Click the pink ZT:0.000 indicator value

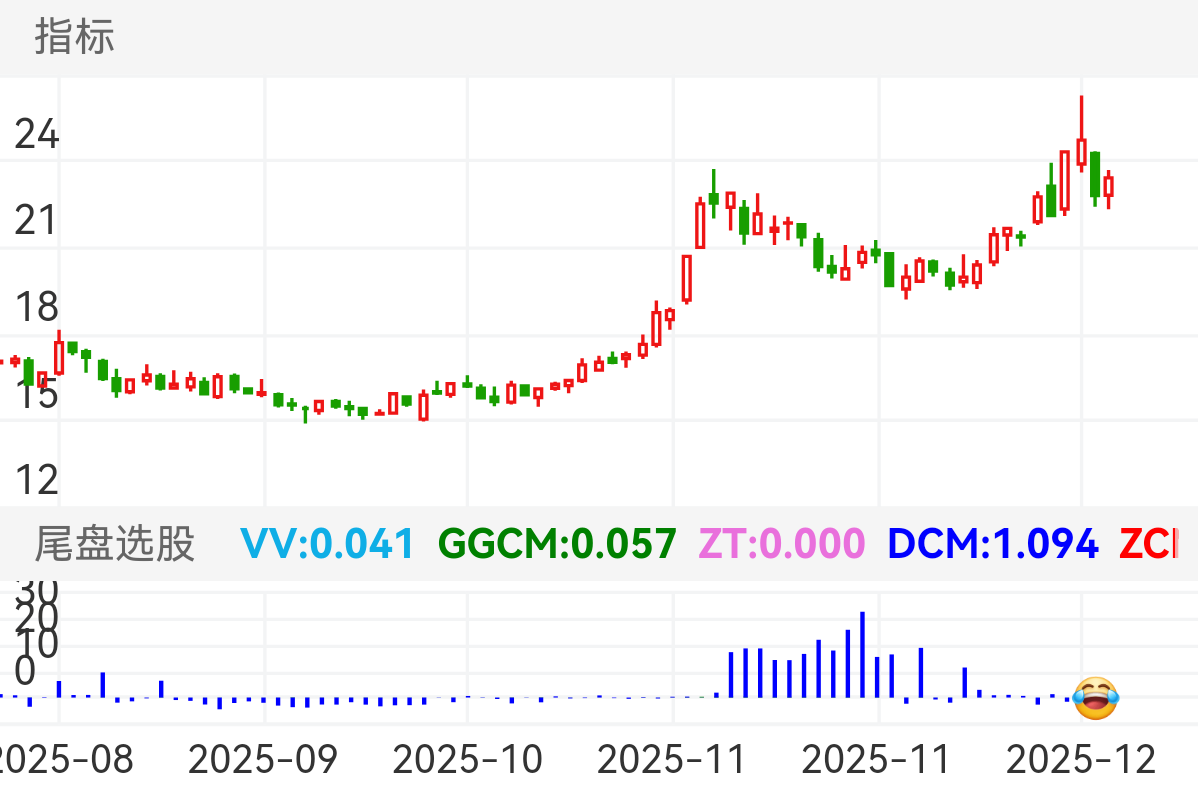click(781, 545)
